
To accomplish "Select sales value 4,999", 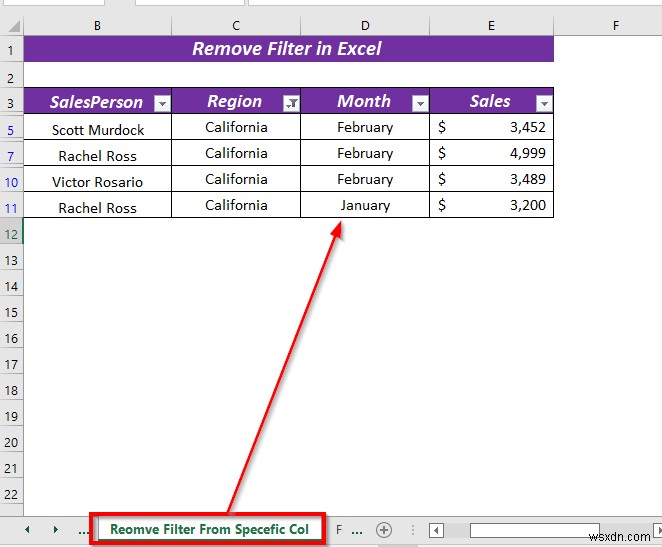I will tap(491, 153).
